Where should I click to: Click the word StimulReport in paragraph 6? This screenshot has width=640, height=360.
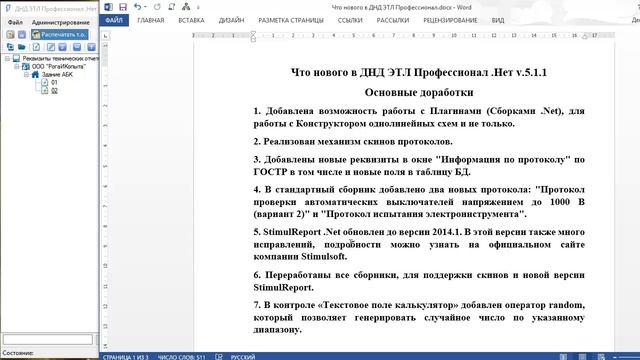(281, 287)
